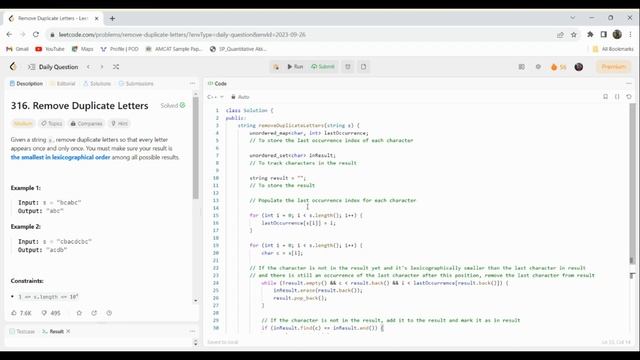This screenshot has height=360, width=640.
Task: Open the notes icon in top toolbar
Action: [x=363, y=67]
